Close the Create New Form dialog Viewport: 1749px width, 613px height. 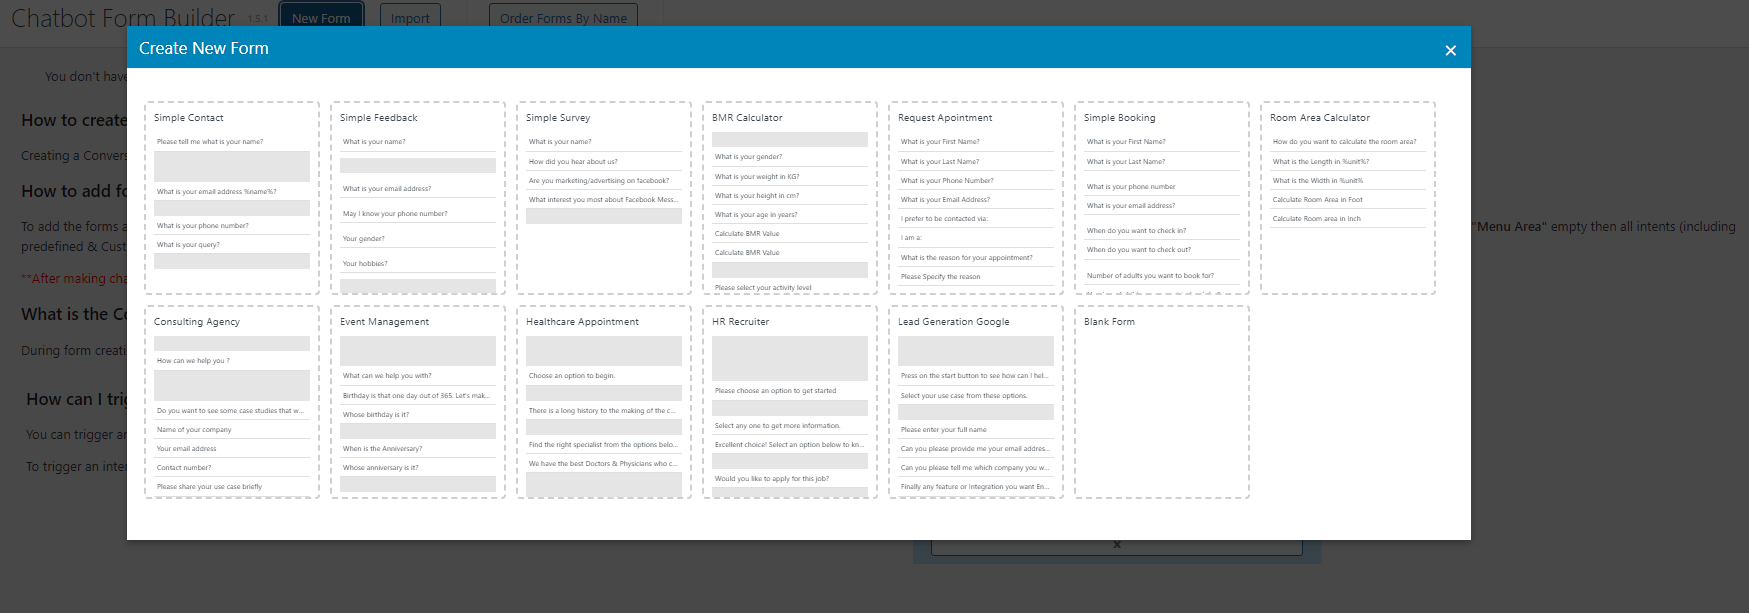pos(1450,50)
